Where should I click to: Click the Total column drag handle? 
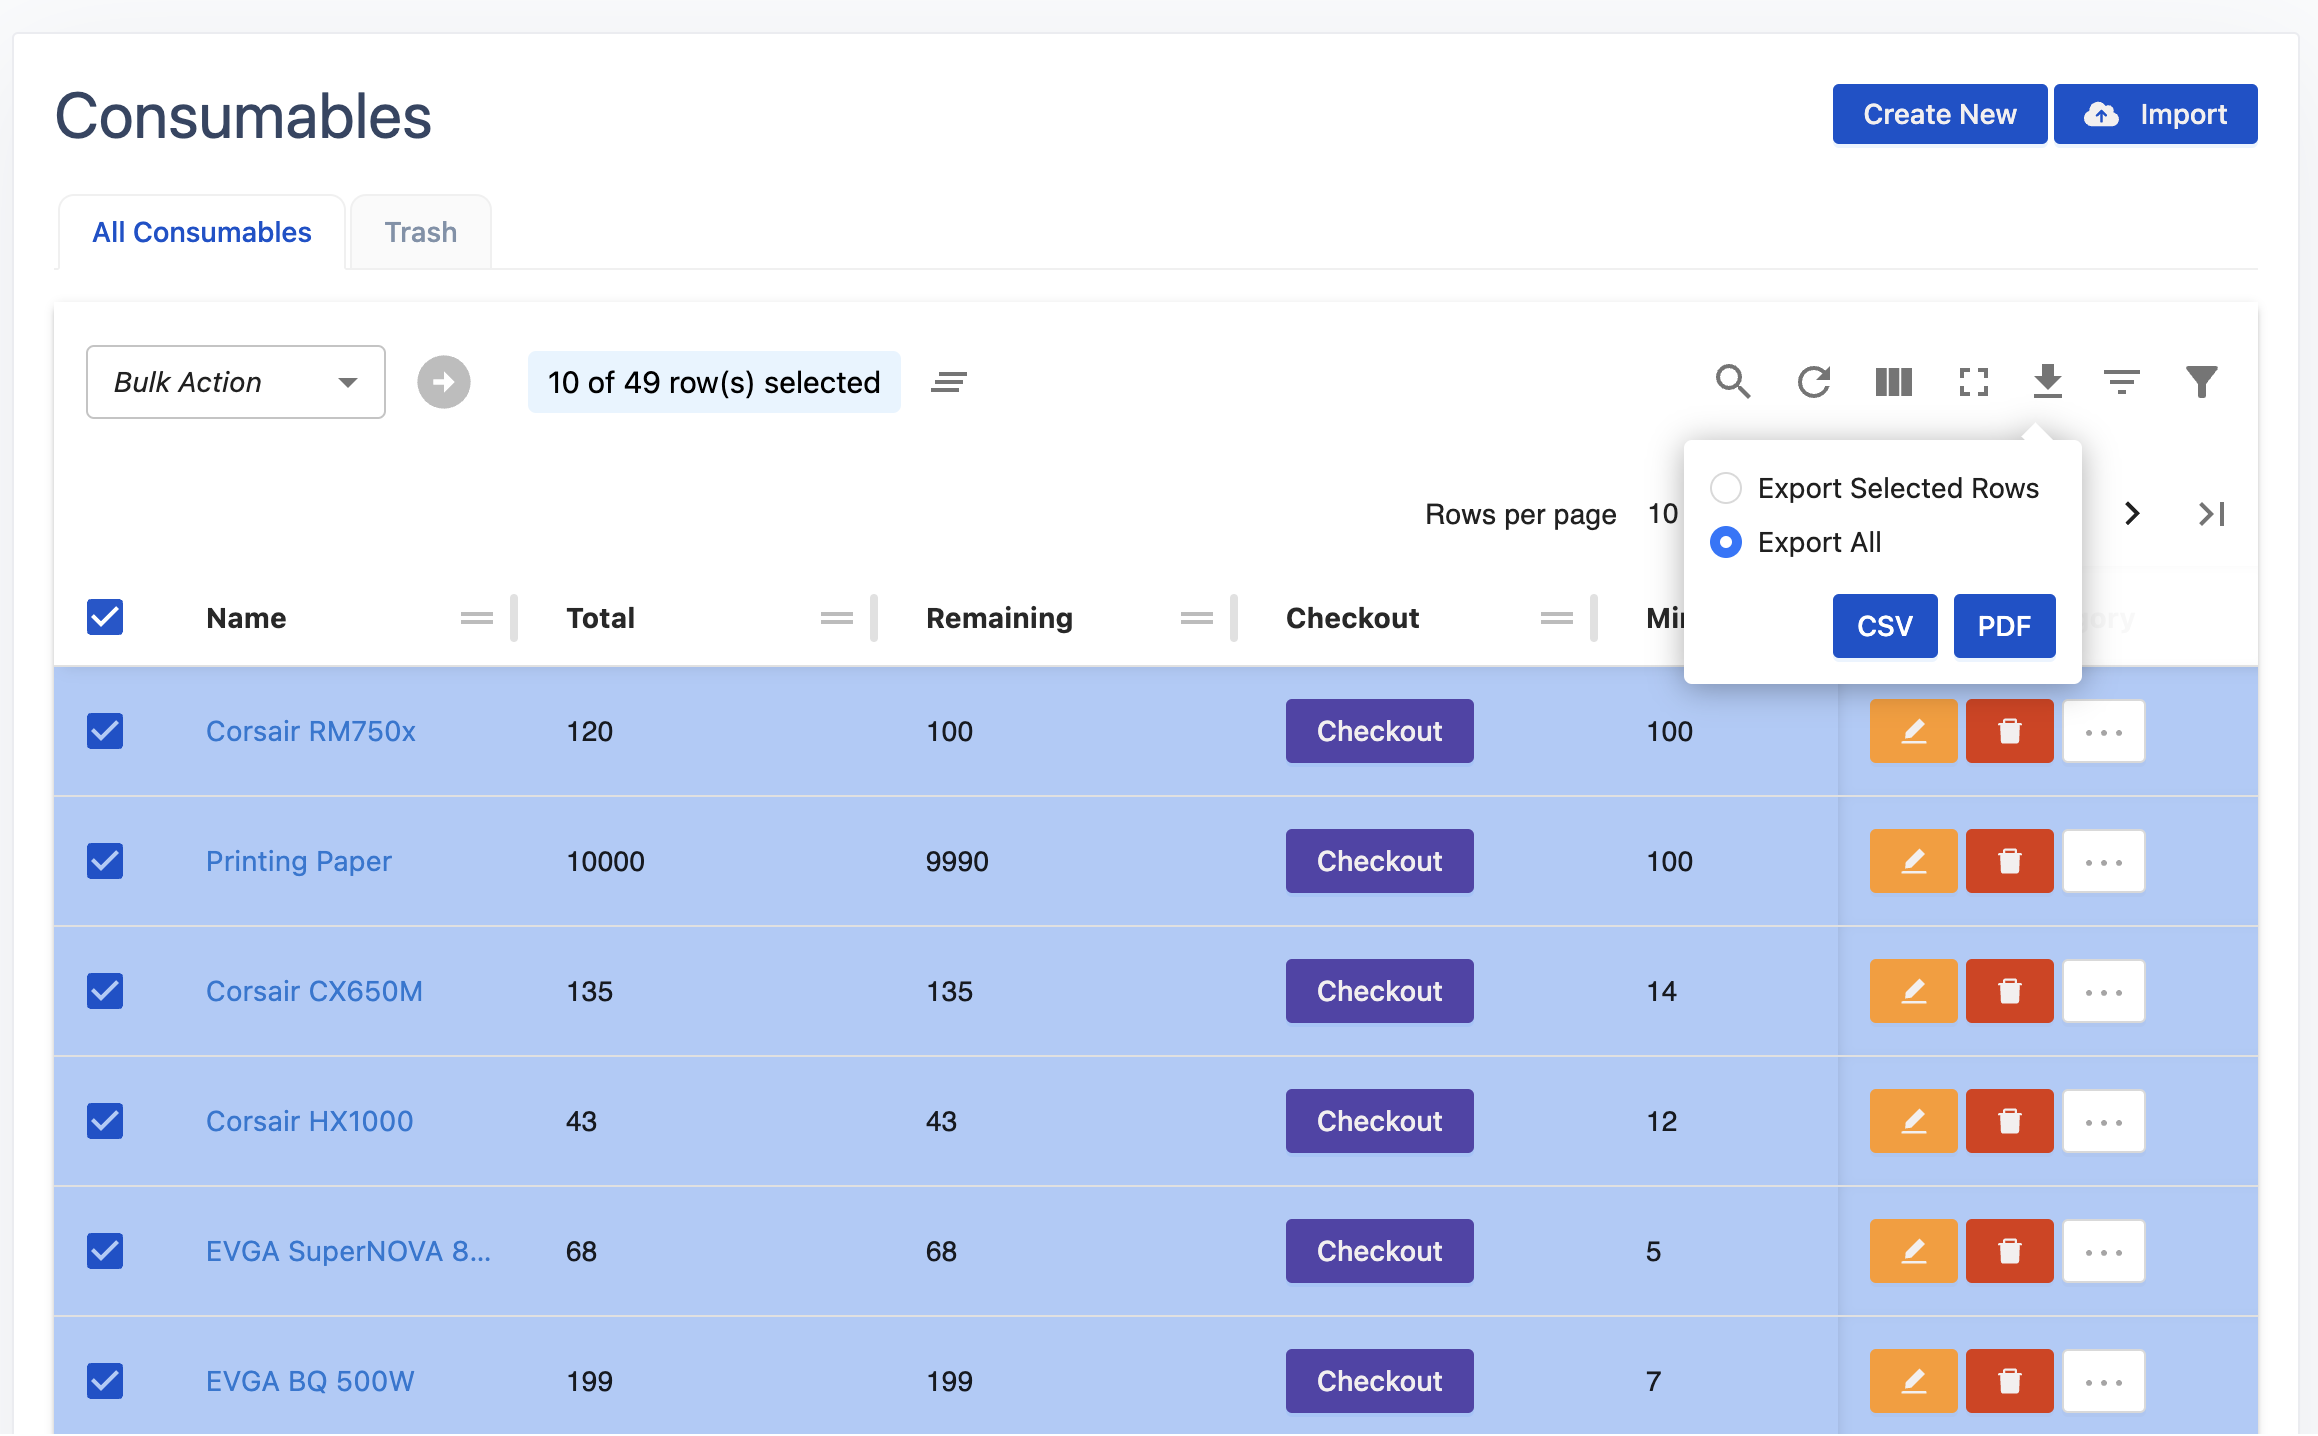click(x=837, y=618)
